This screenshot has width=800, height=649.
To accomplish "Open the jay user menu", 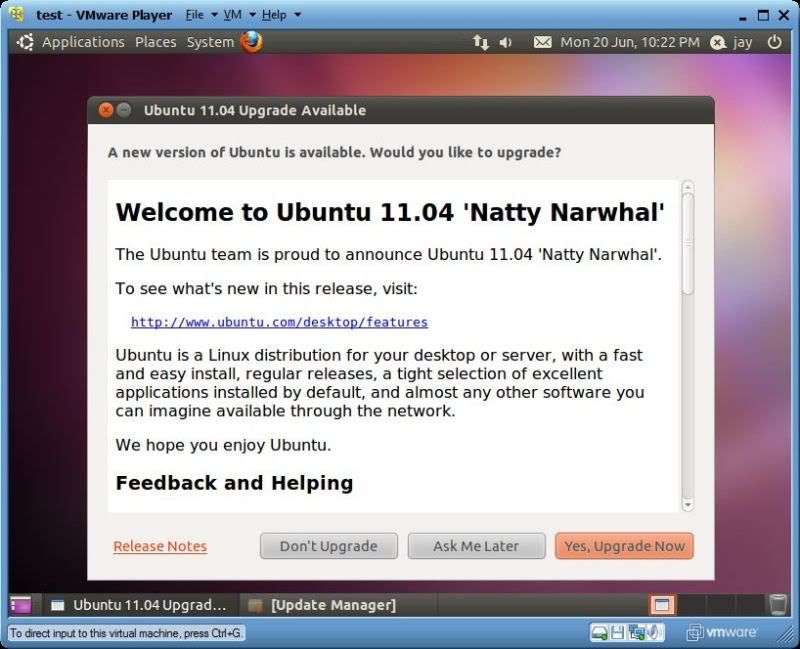I will click(x=742, y=42).
